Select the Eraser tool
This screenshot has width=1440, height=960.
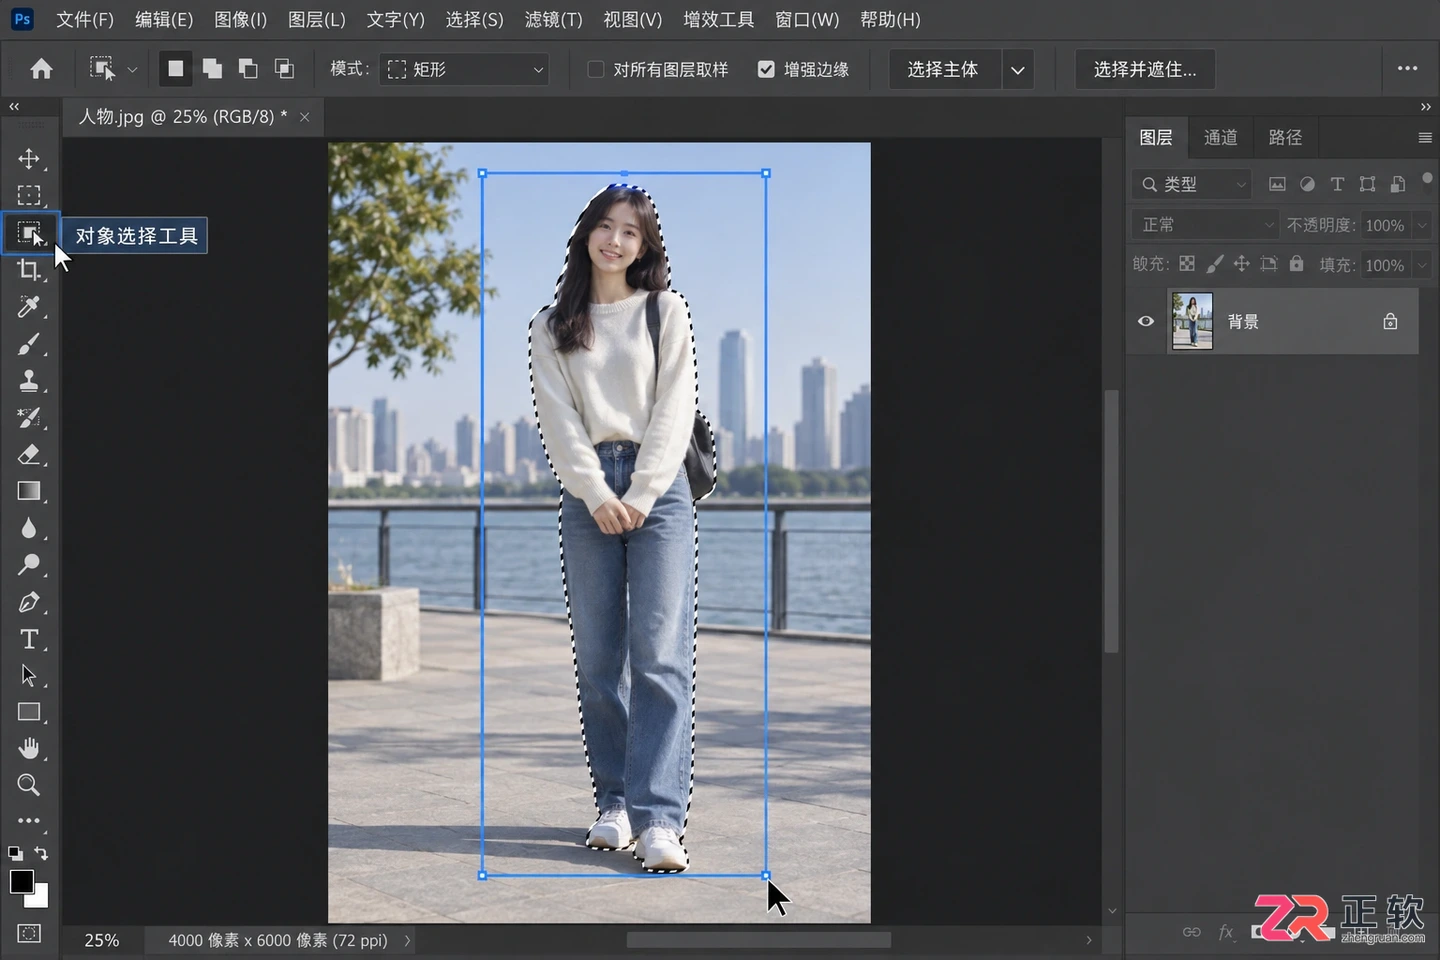pyautogui.click(x=29, y=455)
